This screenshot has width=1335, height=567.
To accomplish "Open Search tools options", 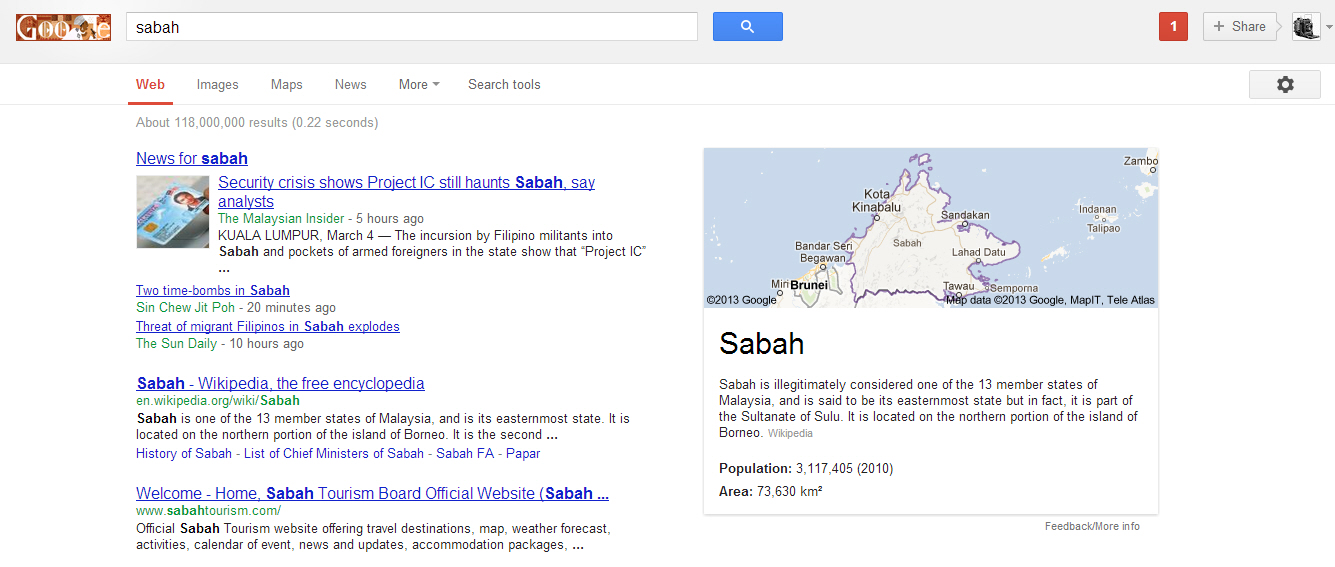I will click(x=504, y=85).
